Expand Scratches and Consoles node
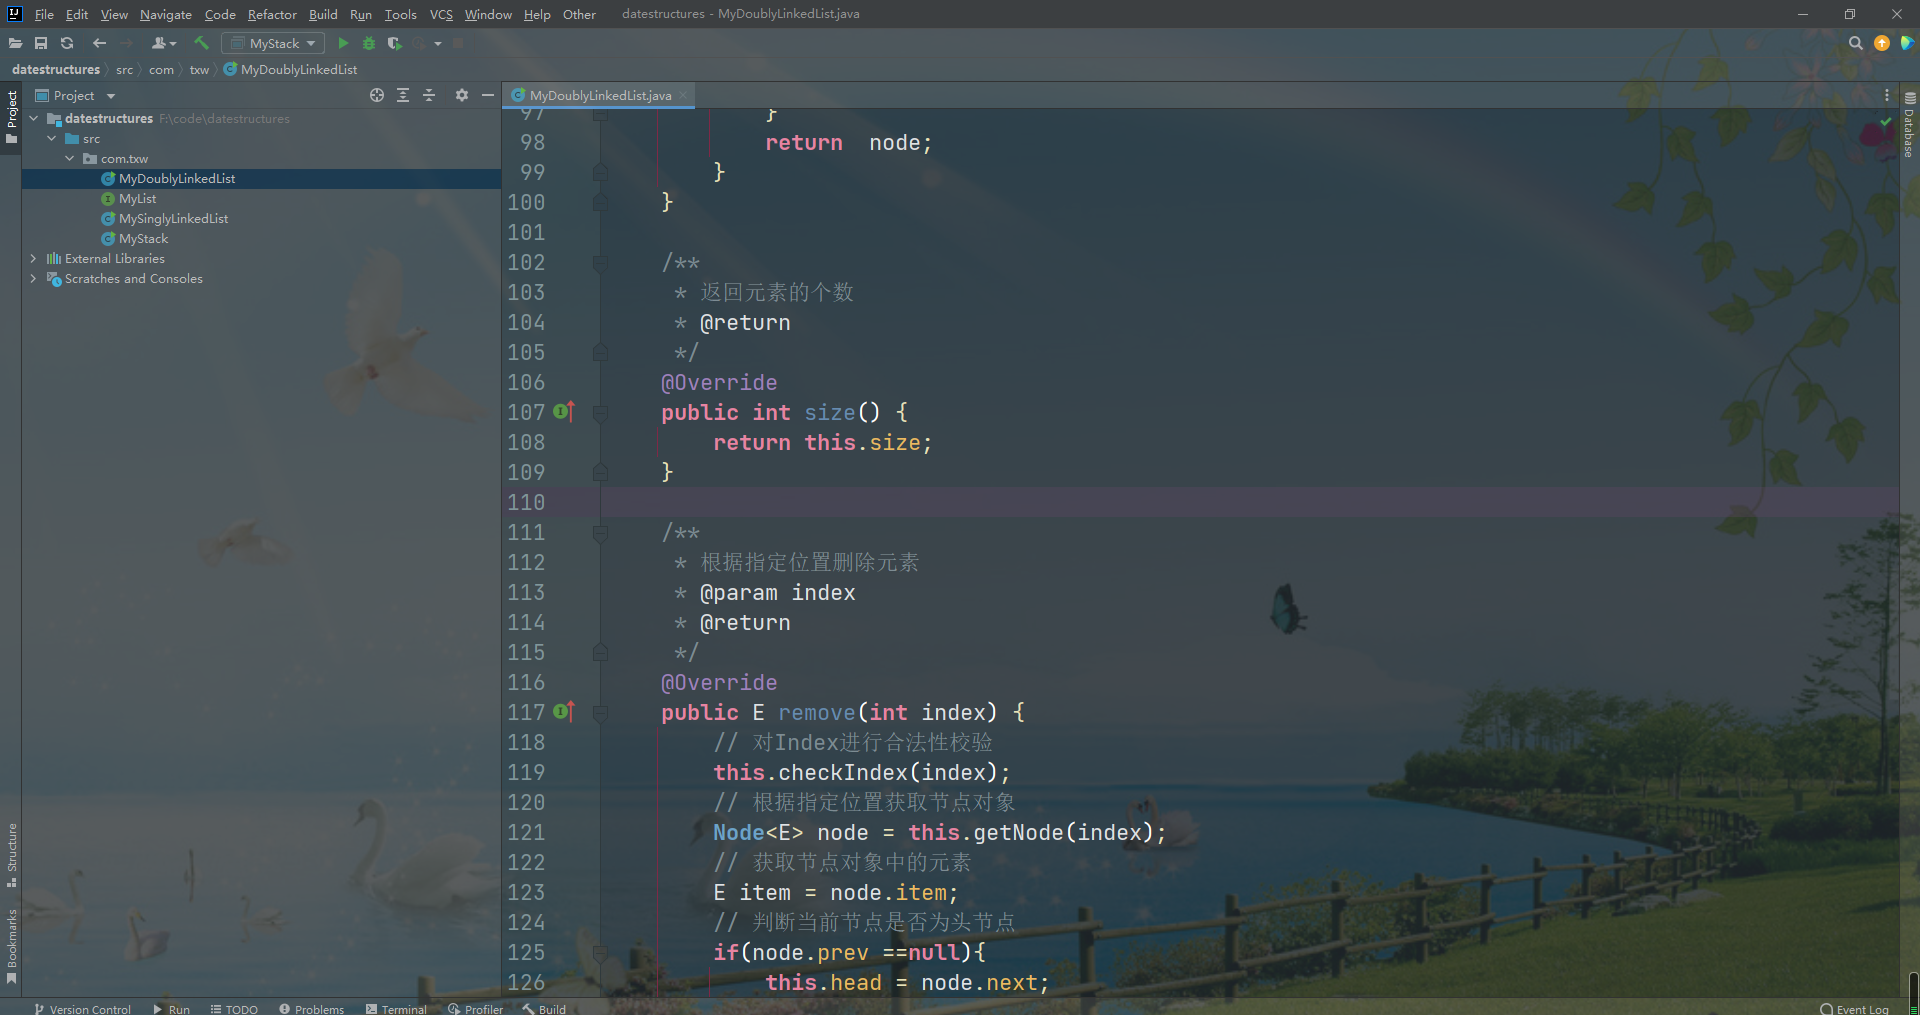This screenshot has height=1015, width=1920. click(x=34, y=278)
